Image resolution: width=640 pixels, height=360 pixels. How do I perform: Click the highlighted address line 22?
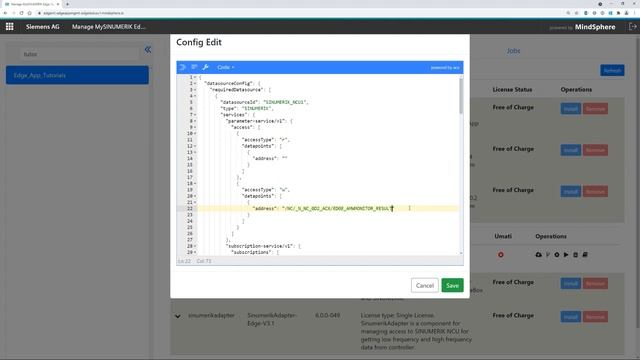pos(328,209)
